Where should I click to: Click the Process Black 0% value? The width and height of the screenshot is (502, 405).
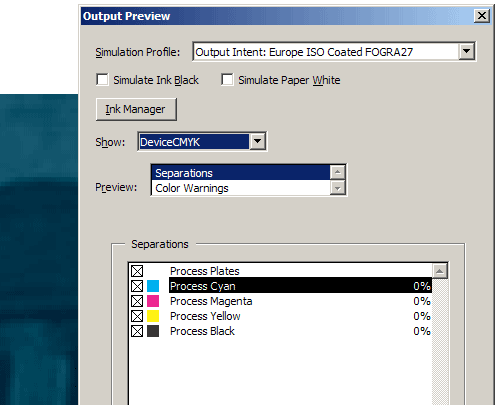(422, 331)
